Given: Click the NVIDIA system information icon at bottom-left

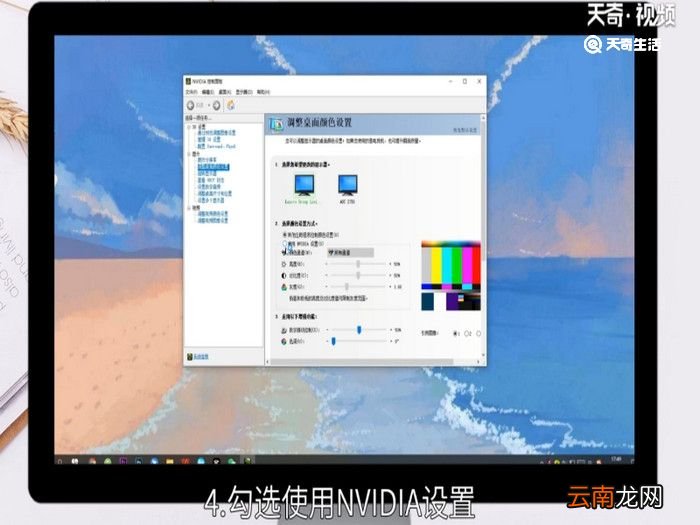Looking at the screenshot, I should [190, 357].
